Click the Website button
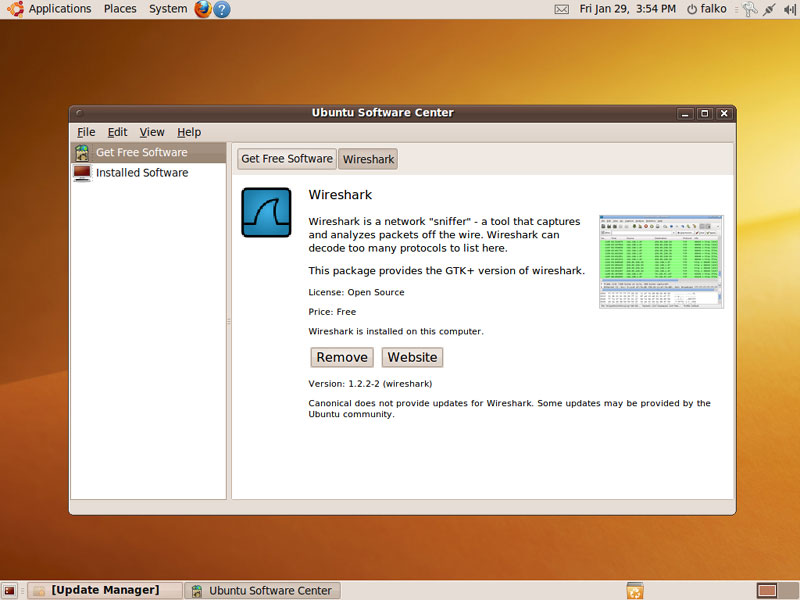 (x=412, y=357)
